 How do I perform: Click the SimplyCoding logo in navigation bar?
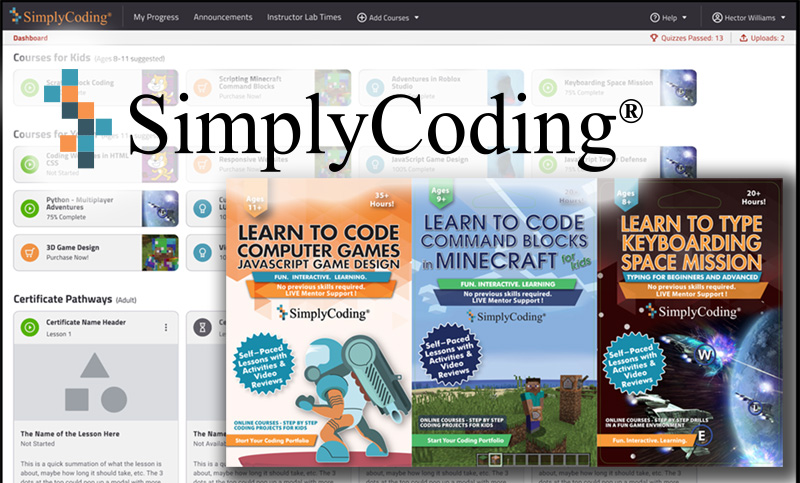[60, 16]
